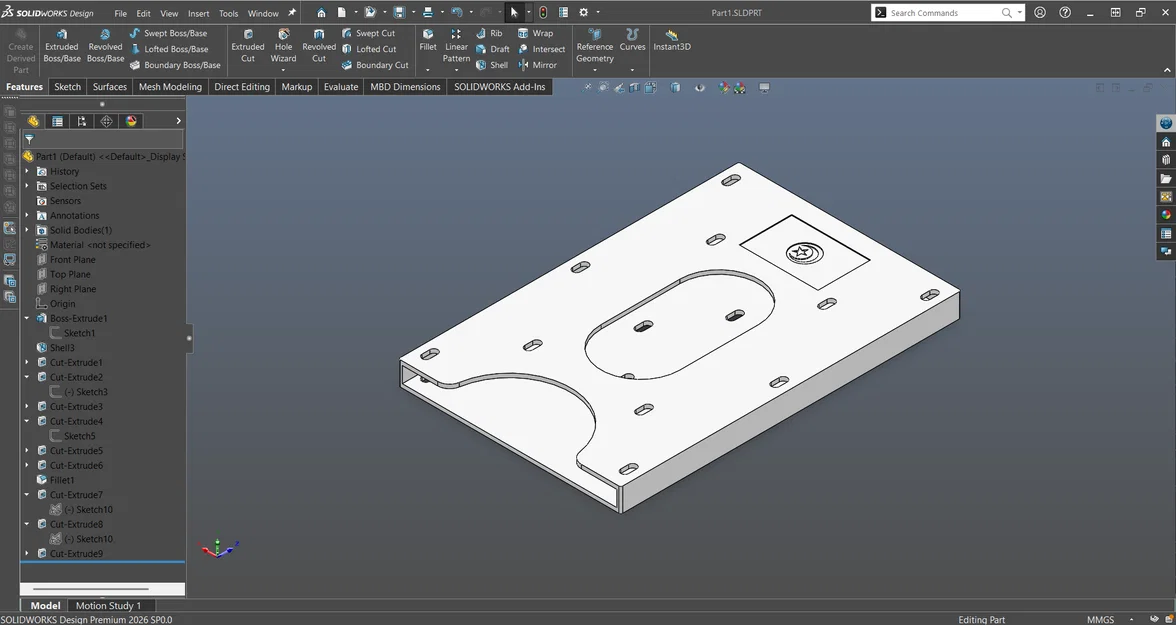1176x625 pixels.
Task: Click the Rebuild traffic light icon
Action: (x=543, y=13)
